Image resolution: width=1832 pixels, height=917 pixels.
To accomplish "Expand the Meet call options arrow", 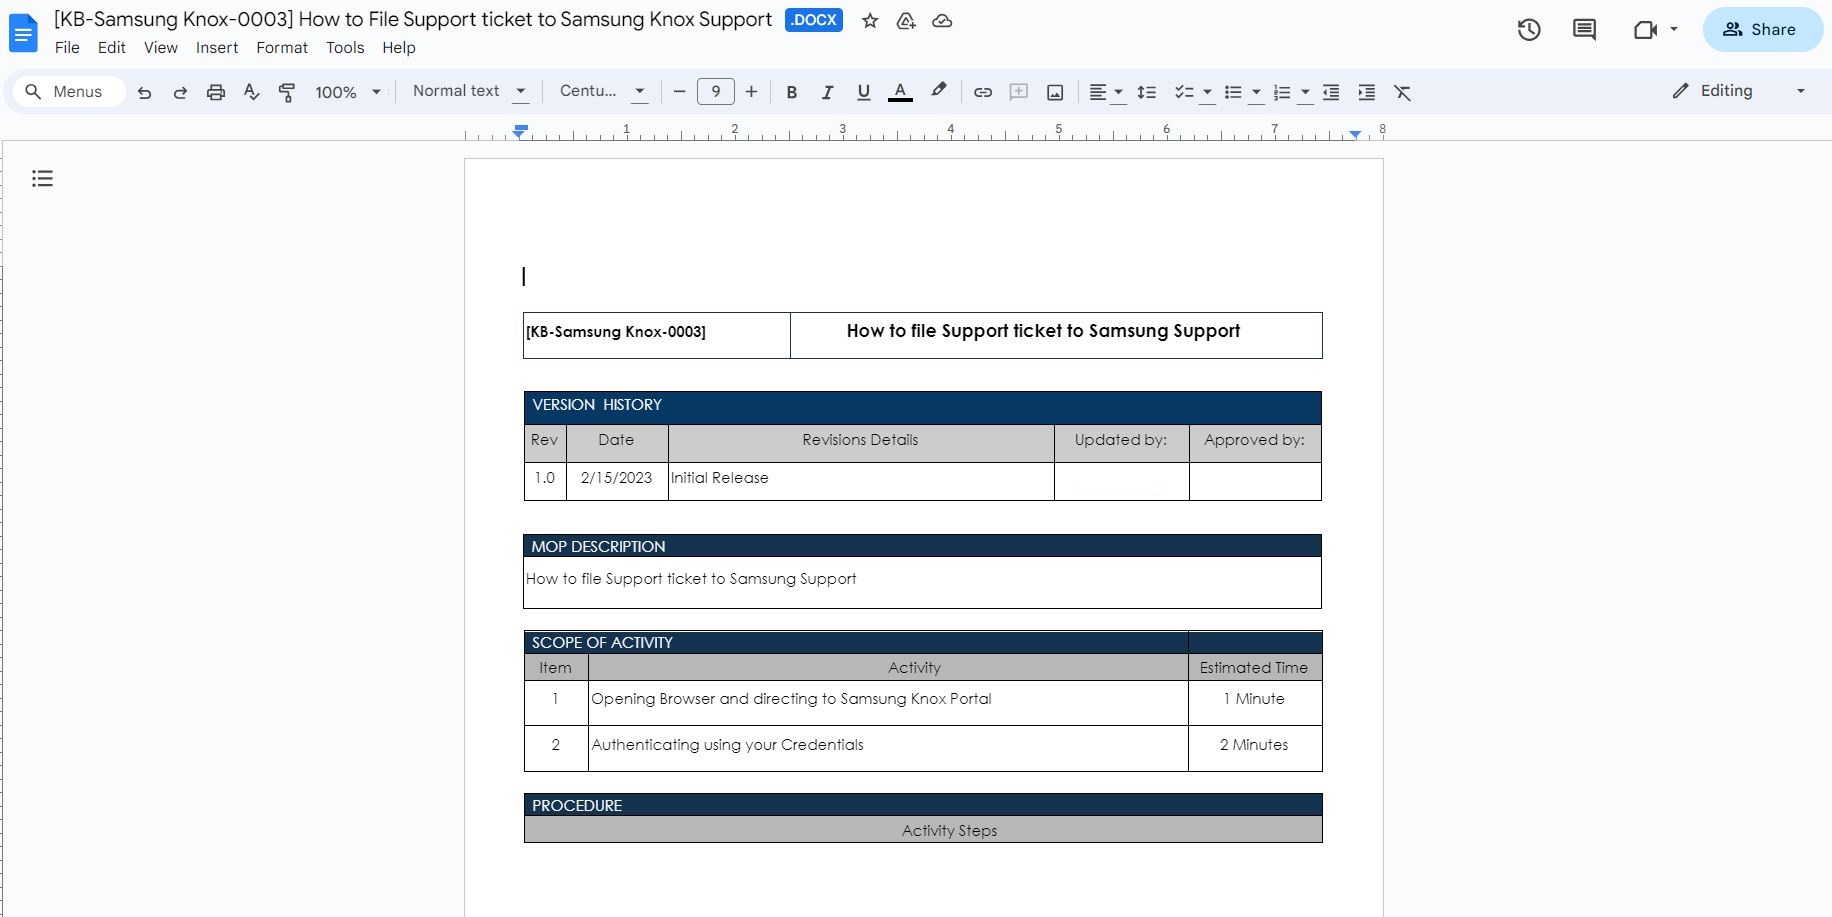I will [x=1674, y=30].
